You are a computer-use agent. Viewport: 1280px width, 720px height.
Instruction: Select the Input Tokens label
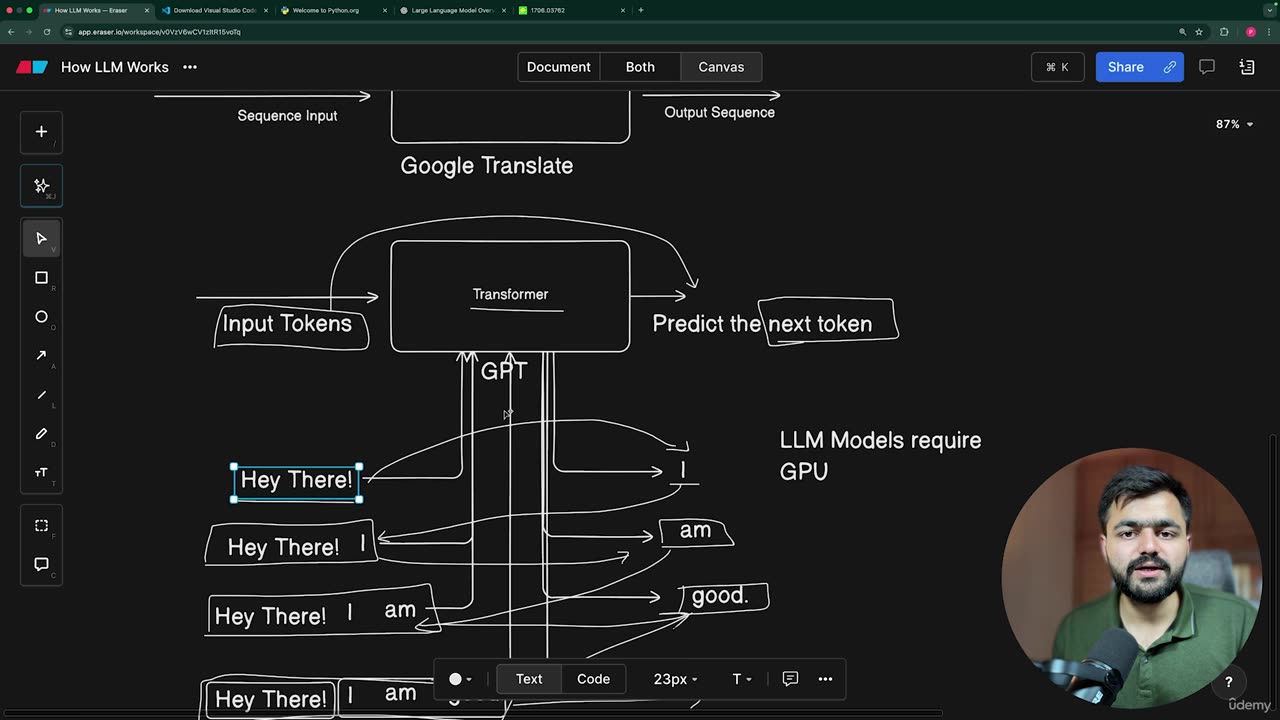point(287,323)
